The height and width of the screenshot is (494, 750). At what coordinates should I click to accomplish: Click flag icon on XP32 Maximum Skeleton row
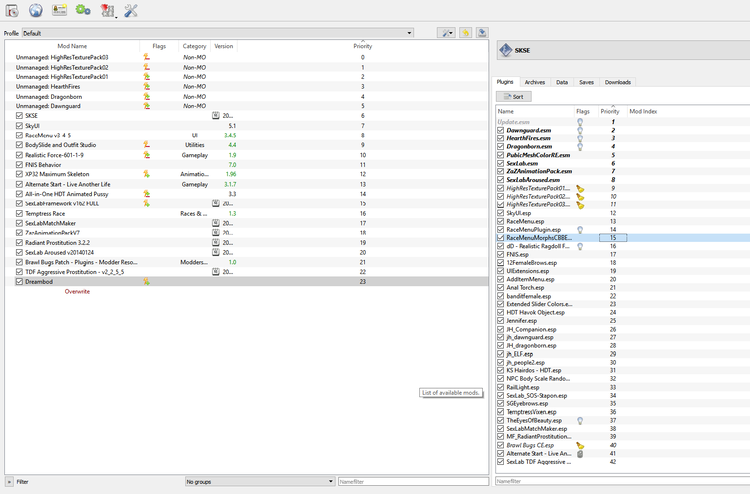[x=146, y=174]
